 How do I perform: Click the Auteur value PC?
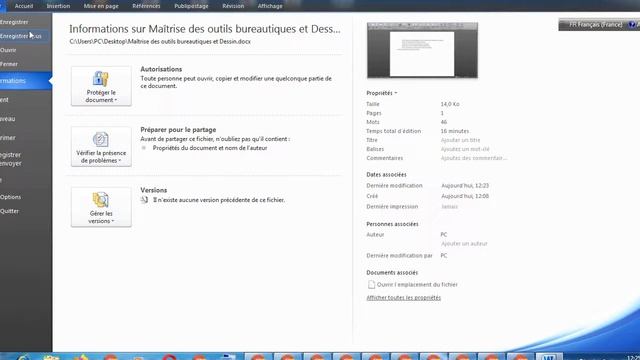coord(444,235)
